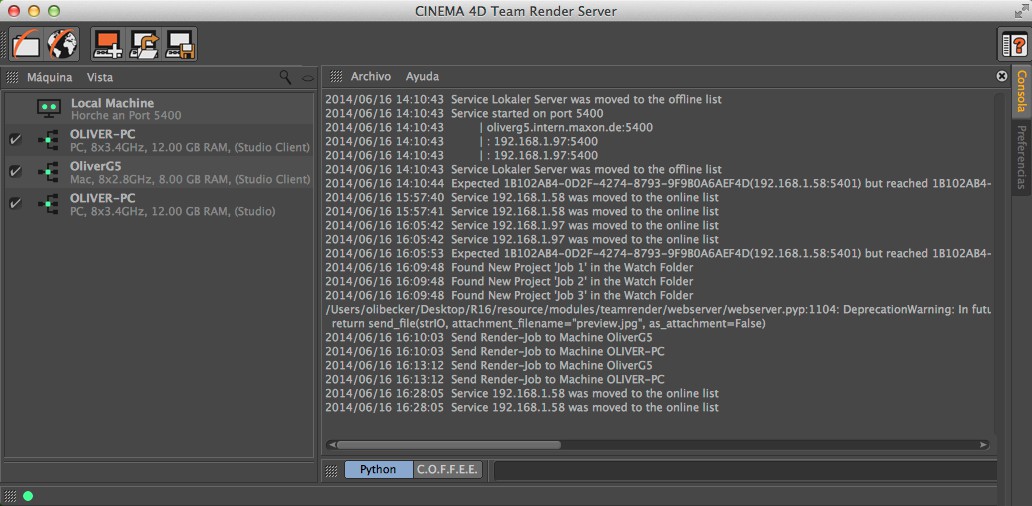Click the Add Machine toolbar icon

(x=108, y=44)
